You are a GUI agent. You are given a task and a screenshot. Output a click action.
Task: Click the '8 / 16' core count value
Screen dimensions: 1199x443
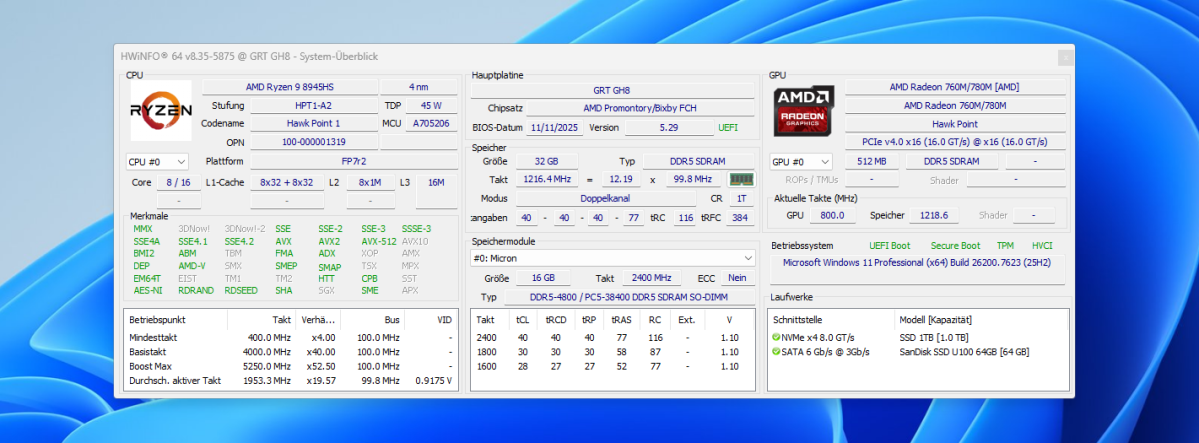pyautogui.click(x=178, y=183)
